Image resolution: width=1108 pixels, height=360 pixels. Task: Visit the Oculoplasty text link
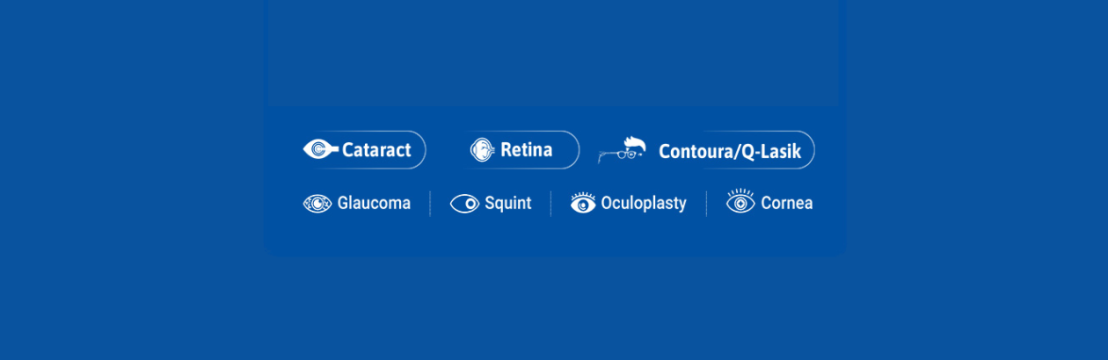pos(644,204)
